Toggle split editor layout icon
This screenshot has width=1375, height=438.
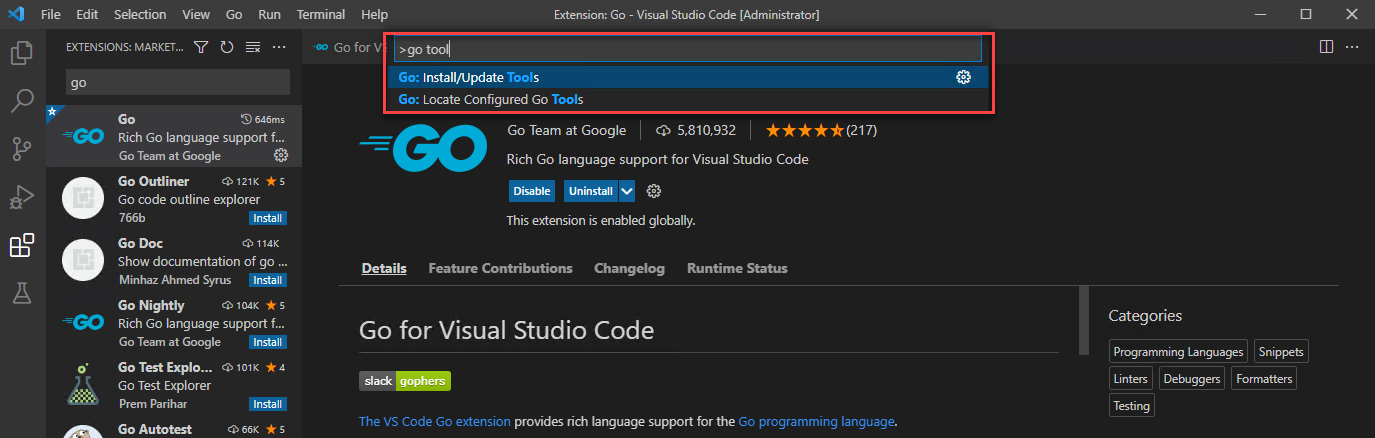(1326, 47)
